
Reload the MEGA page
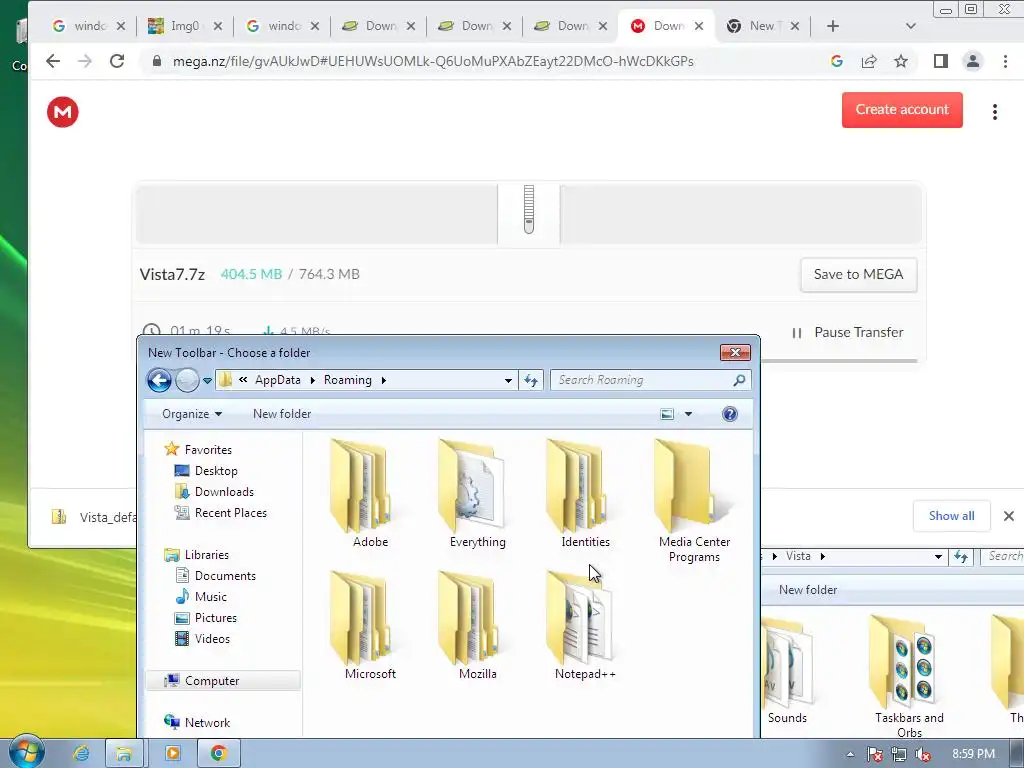[117, 61]
